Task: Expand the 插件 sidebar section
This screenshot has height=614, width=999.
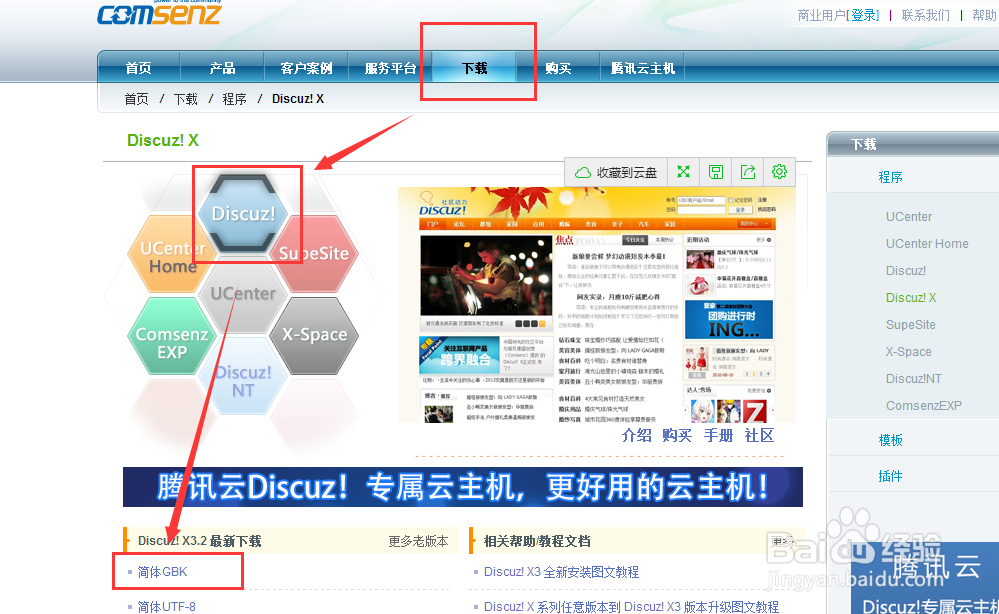Action: click(890, 476)
